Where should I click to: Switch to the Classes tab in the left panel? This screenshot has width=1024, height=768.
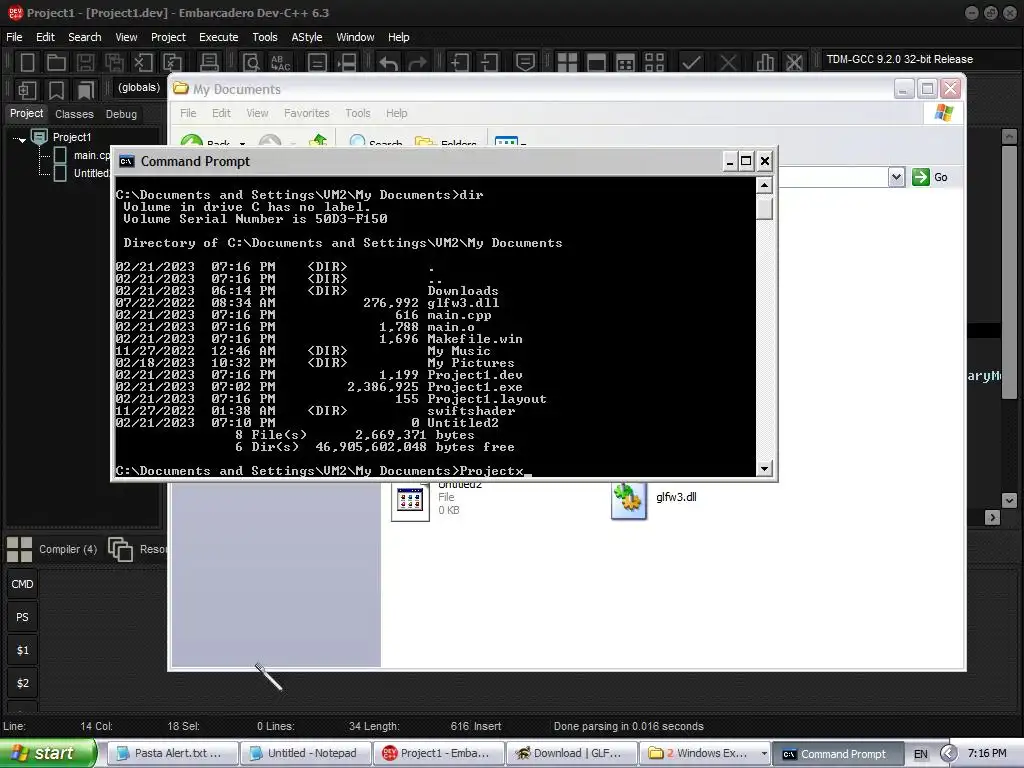tap(74, 114)
